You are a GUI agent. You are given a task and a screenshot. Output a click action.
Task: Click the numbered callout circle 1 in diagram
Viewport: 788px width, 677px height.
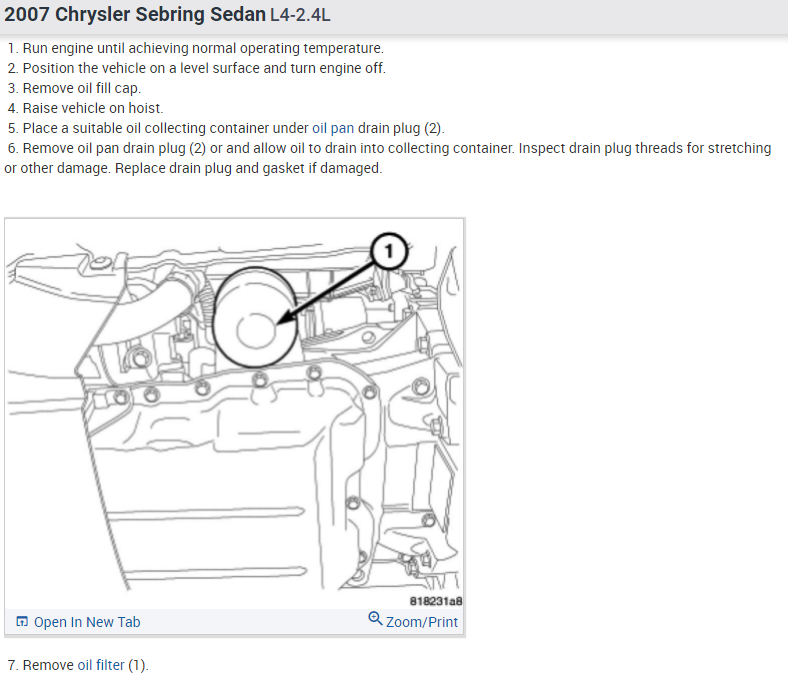coord(388,251)
